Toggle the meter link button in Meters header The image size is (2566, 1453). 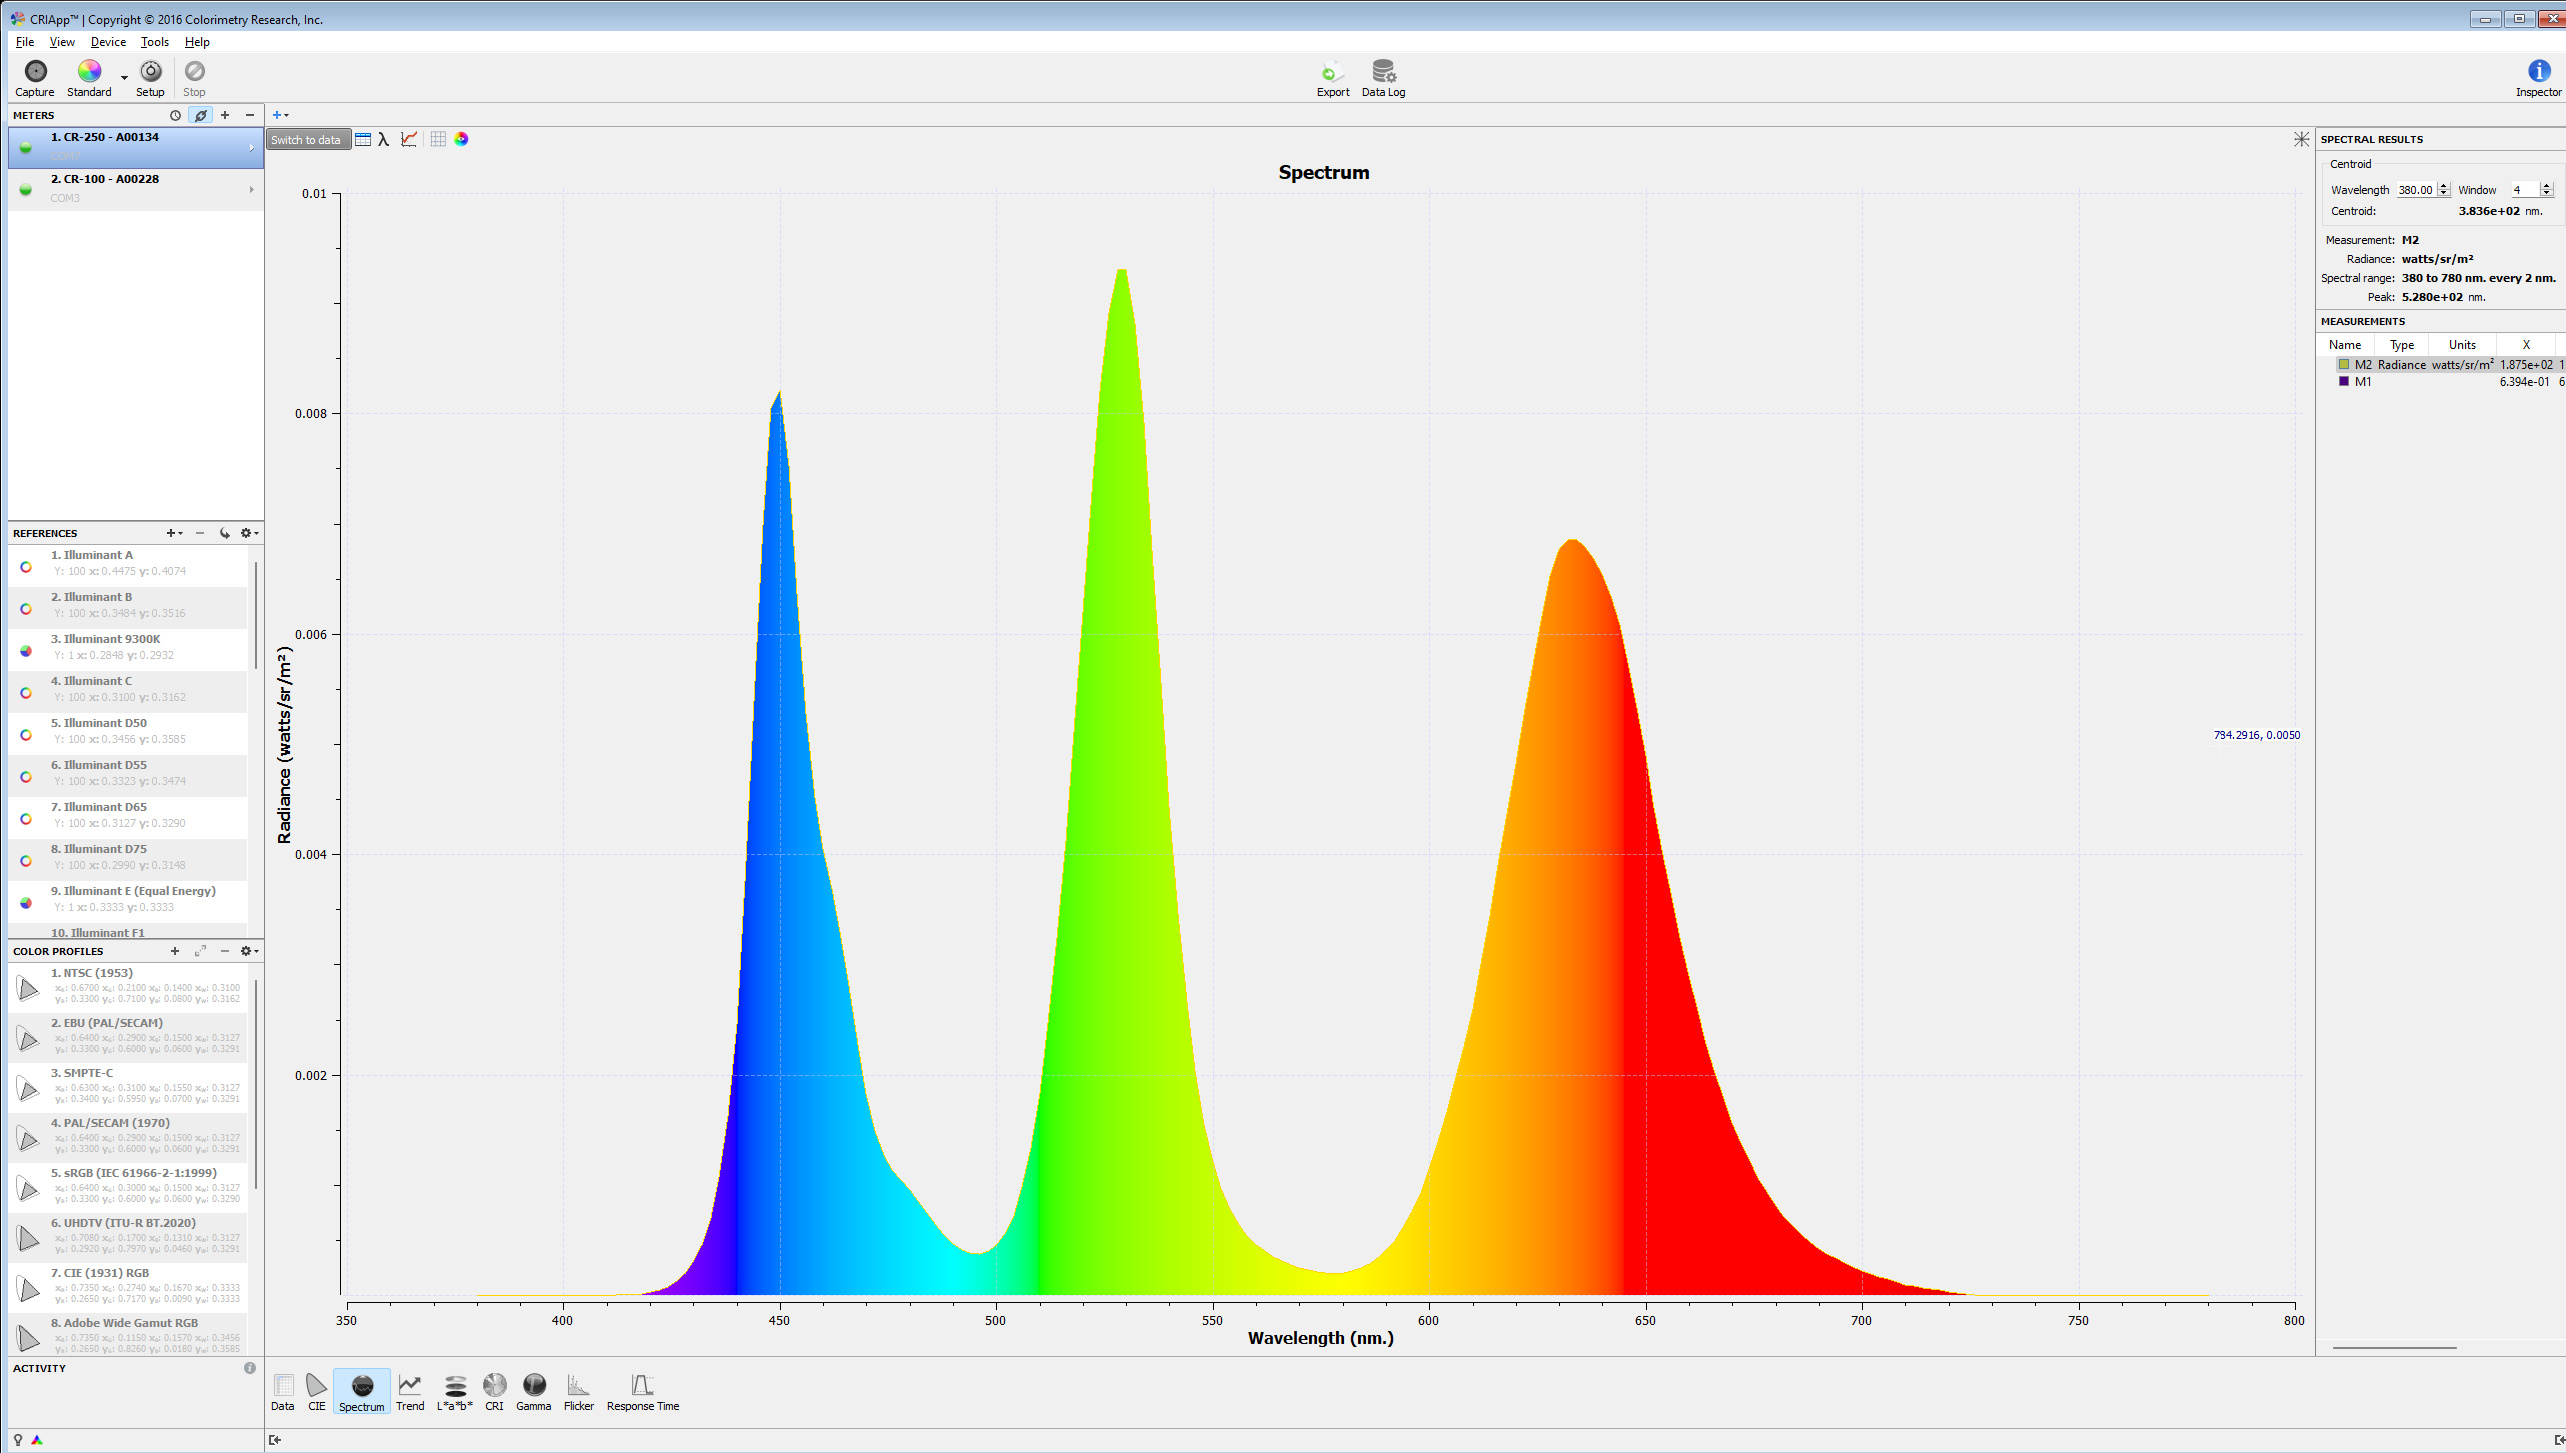201,115
